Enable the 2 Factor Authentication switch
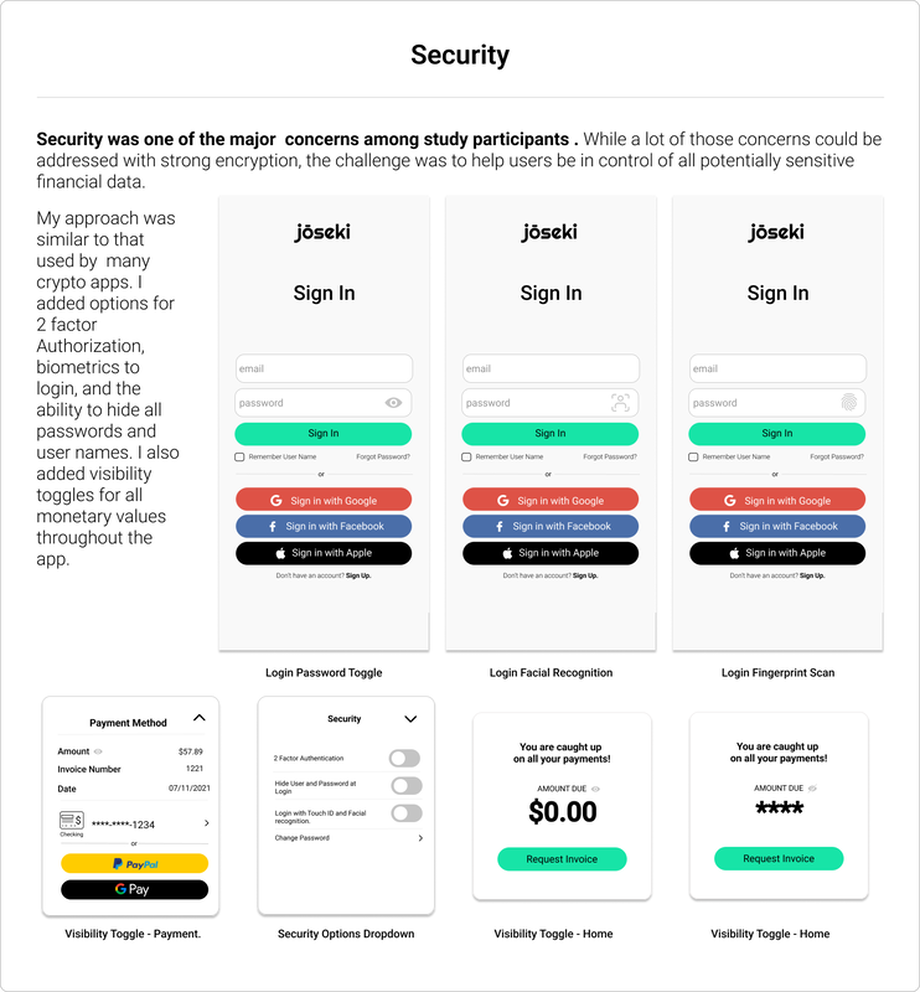This screenshot has width=920, height=992. click(405, 758)
